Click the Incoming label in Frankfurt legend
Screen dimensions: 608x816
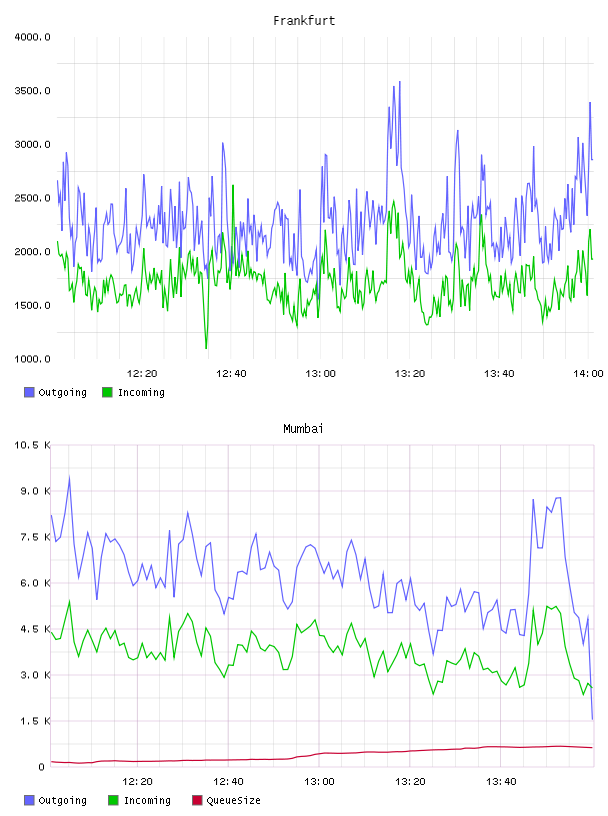(x=141, y=392)
